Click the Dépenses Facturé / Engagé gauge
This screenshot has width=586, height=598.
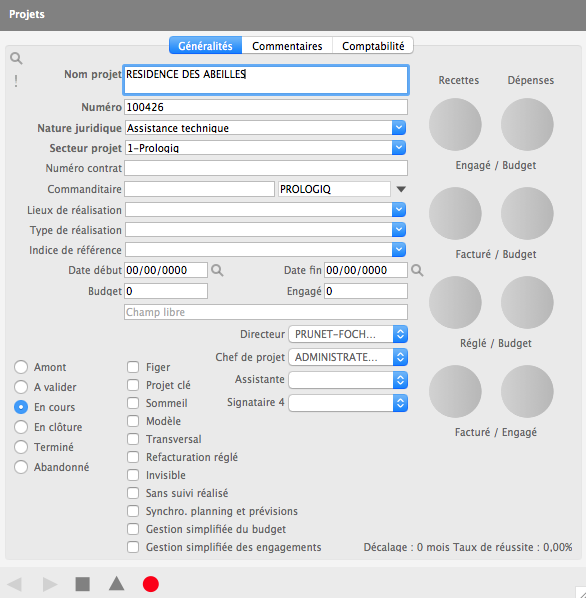click(x=527, y=391)
